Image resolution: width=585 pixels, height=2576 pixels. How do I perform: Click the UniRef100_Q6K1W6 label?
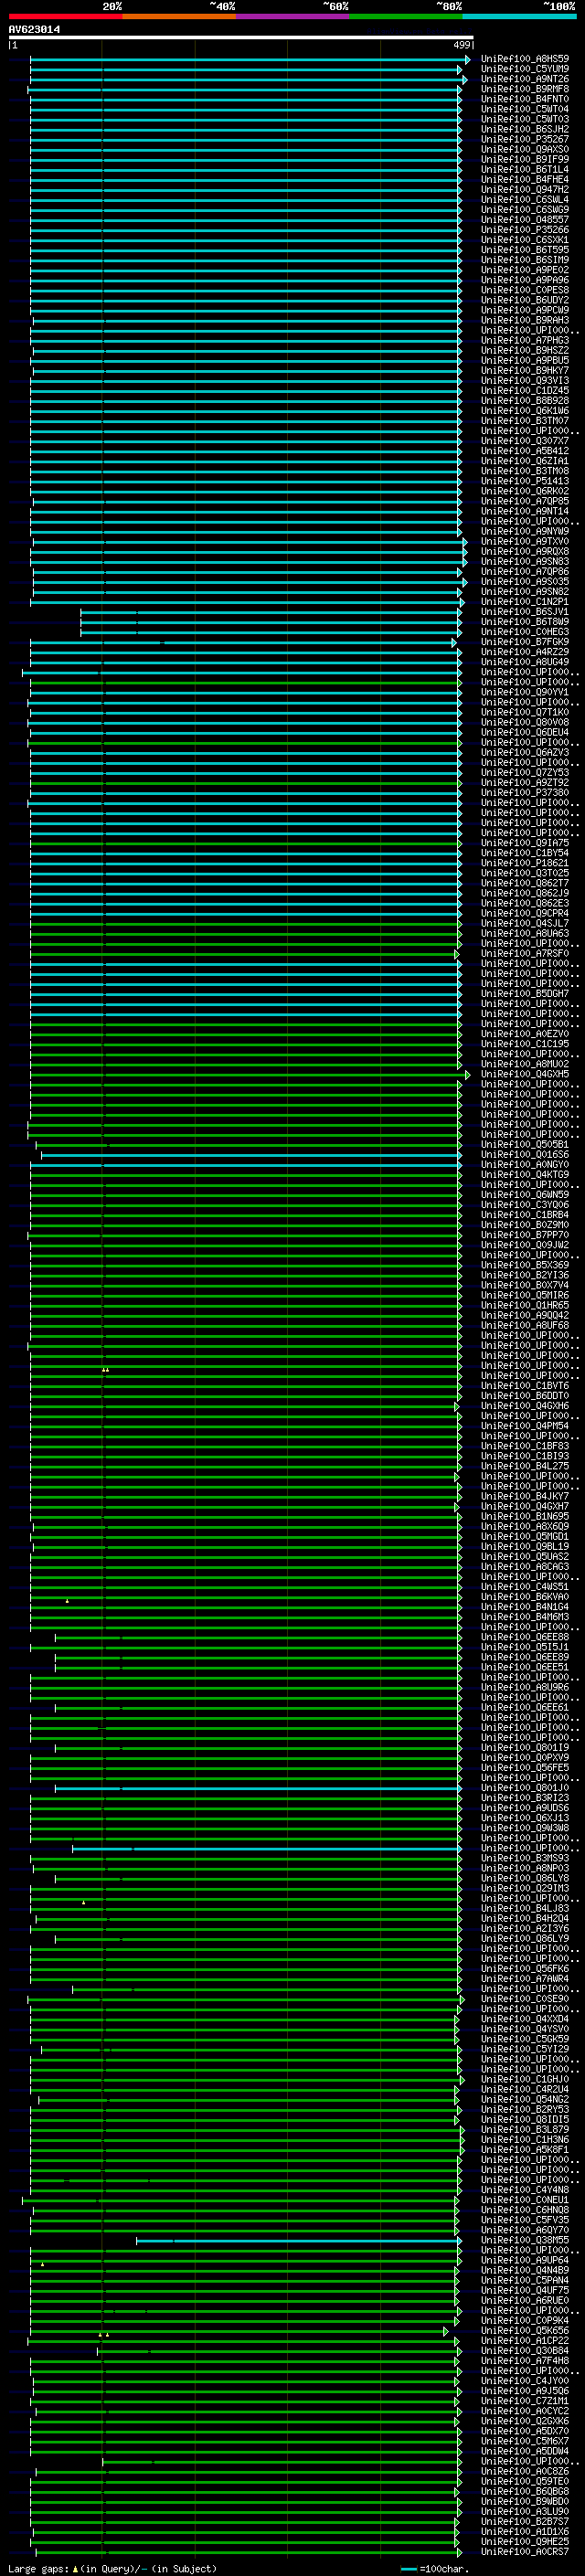coord(525,411)
